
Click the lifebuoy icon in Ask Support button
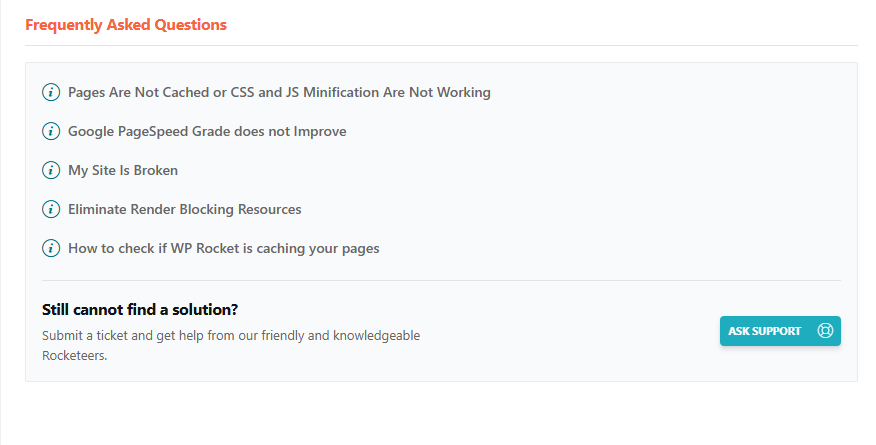[x=825, y=331]
